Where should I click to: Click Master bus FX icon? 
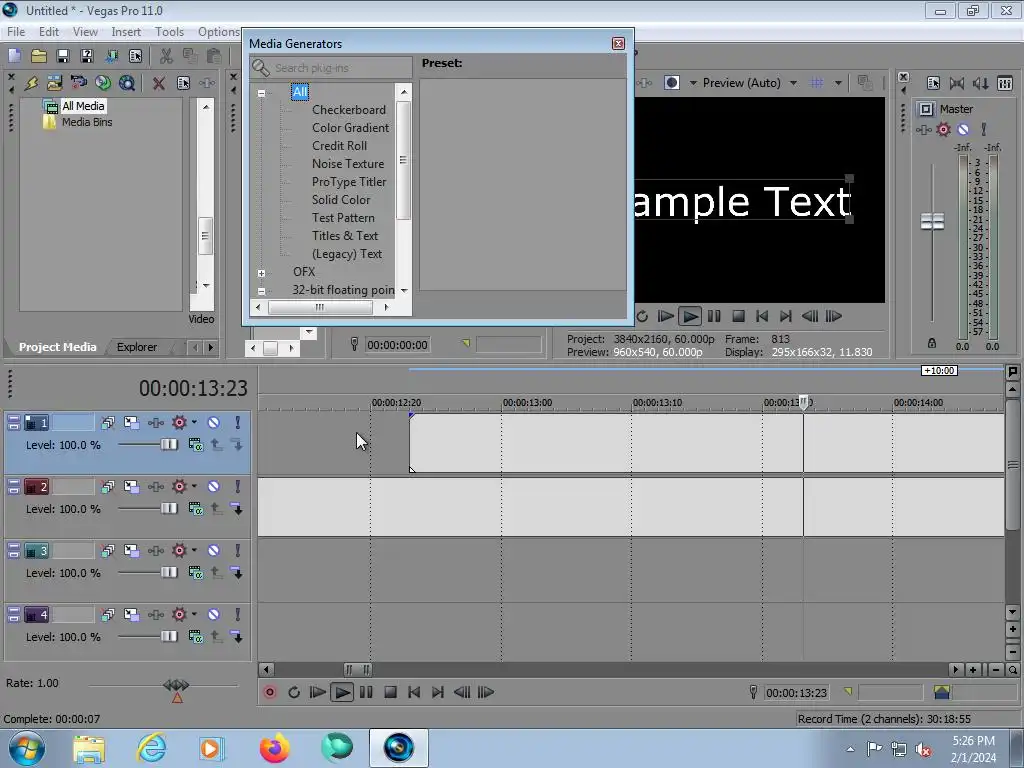pyautogui.click(x=923, y=129)
